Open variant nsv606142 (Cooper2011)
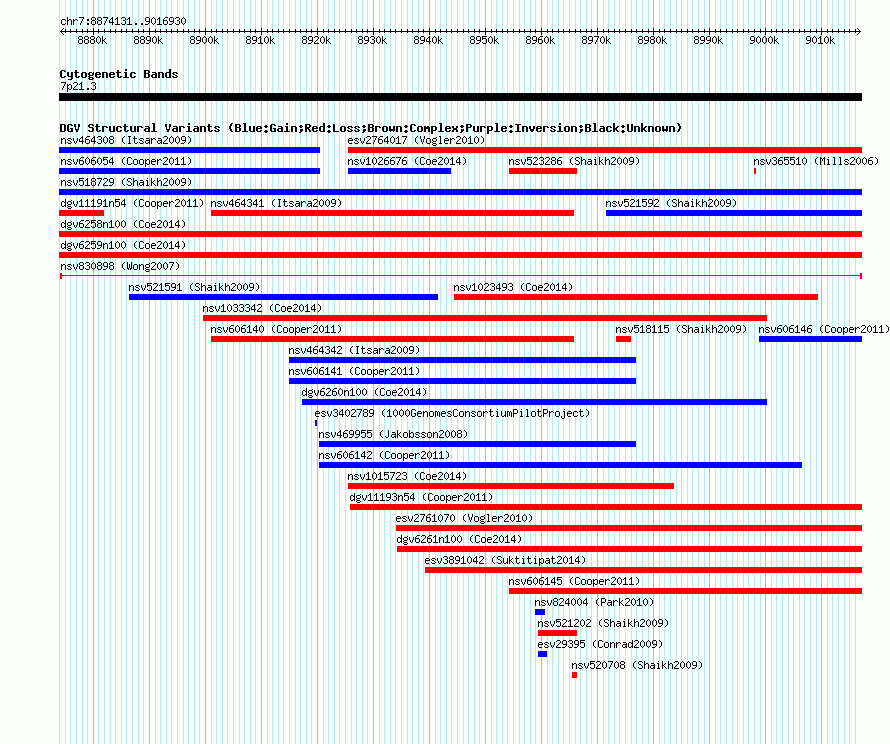Screen dimensions: 890x744 tap(384, 455)
